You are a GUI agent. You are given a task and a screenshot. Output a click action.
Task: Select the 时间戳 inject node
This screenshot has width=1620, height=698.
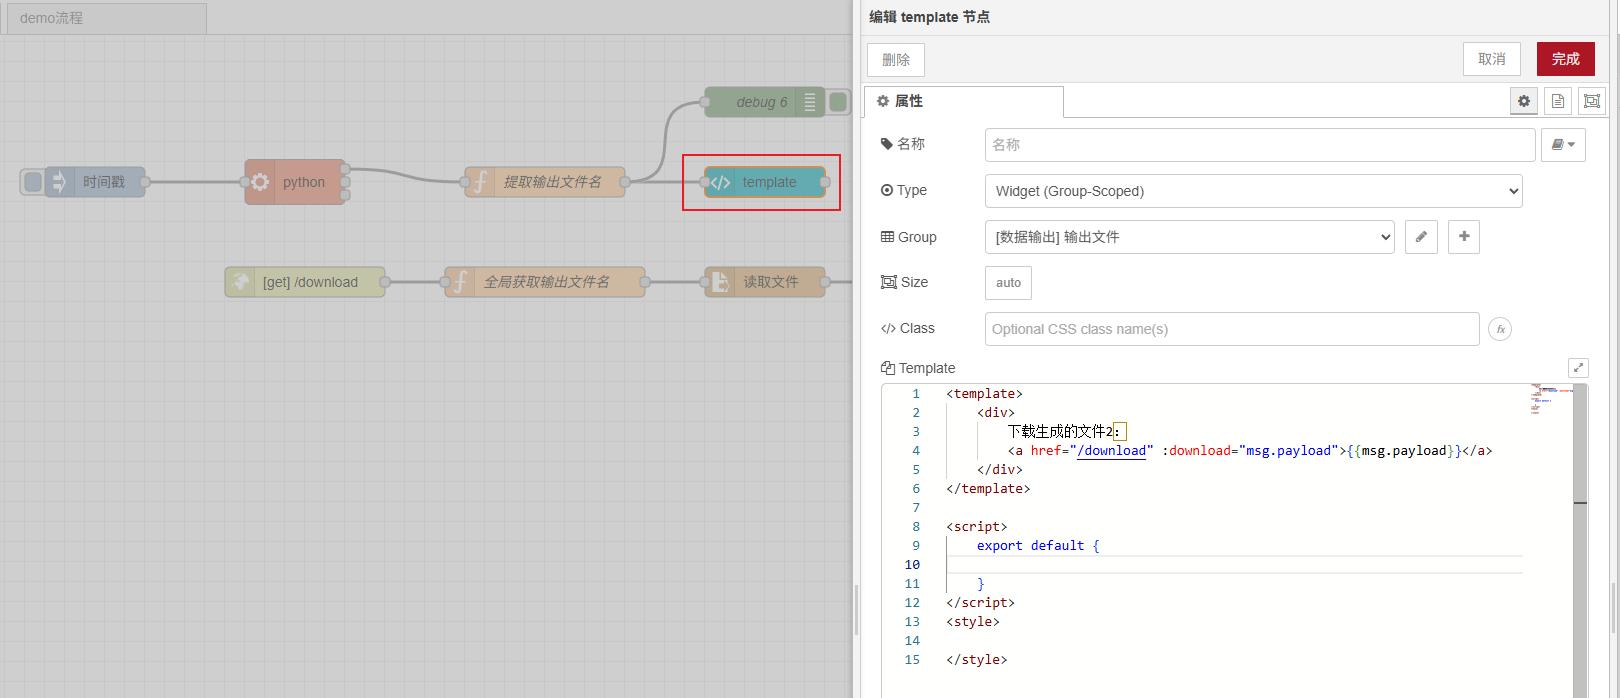pos(95,182)
